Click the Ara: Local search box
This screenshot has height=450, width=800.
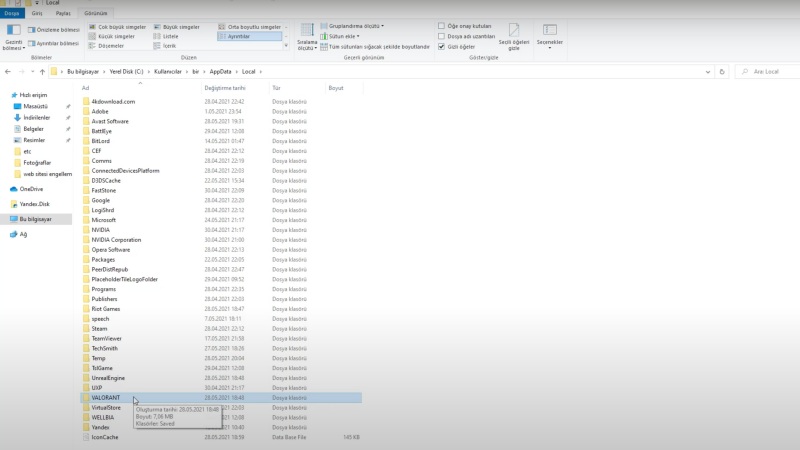coord(768,71)
